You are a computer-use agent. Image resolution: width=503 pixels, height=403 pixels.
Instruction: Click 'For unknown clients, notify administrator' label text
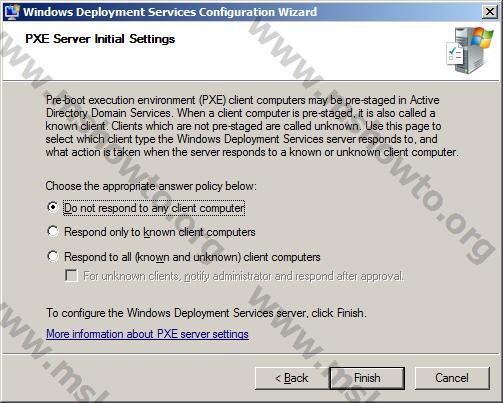click(243, 276)
